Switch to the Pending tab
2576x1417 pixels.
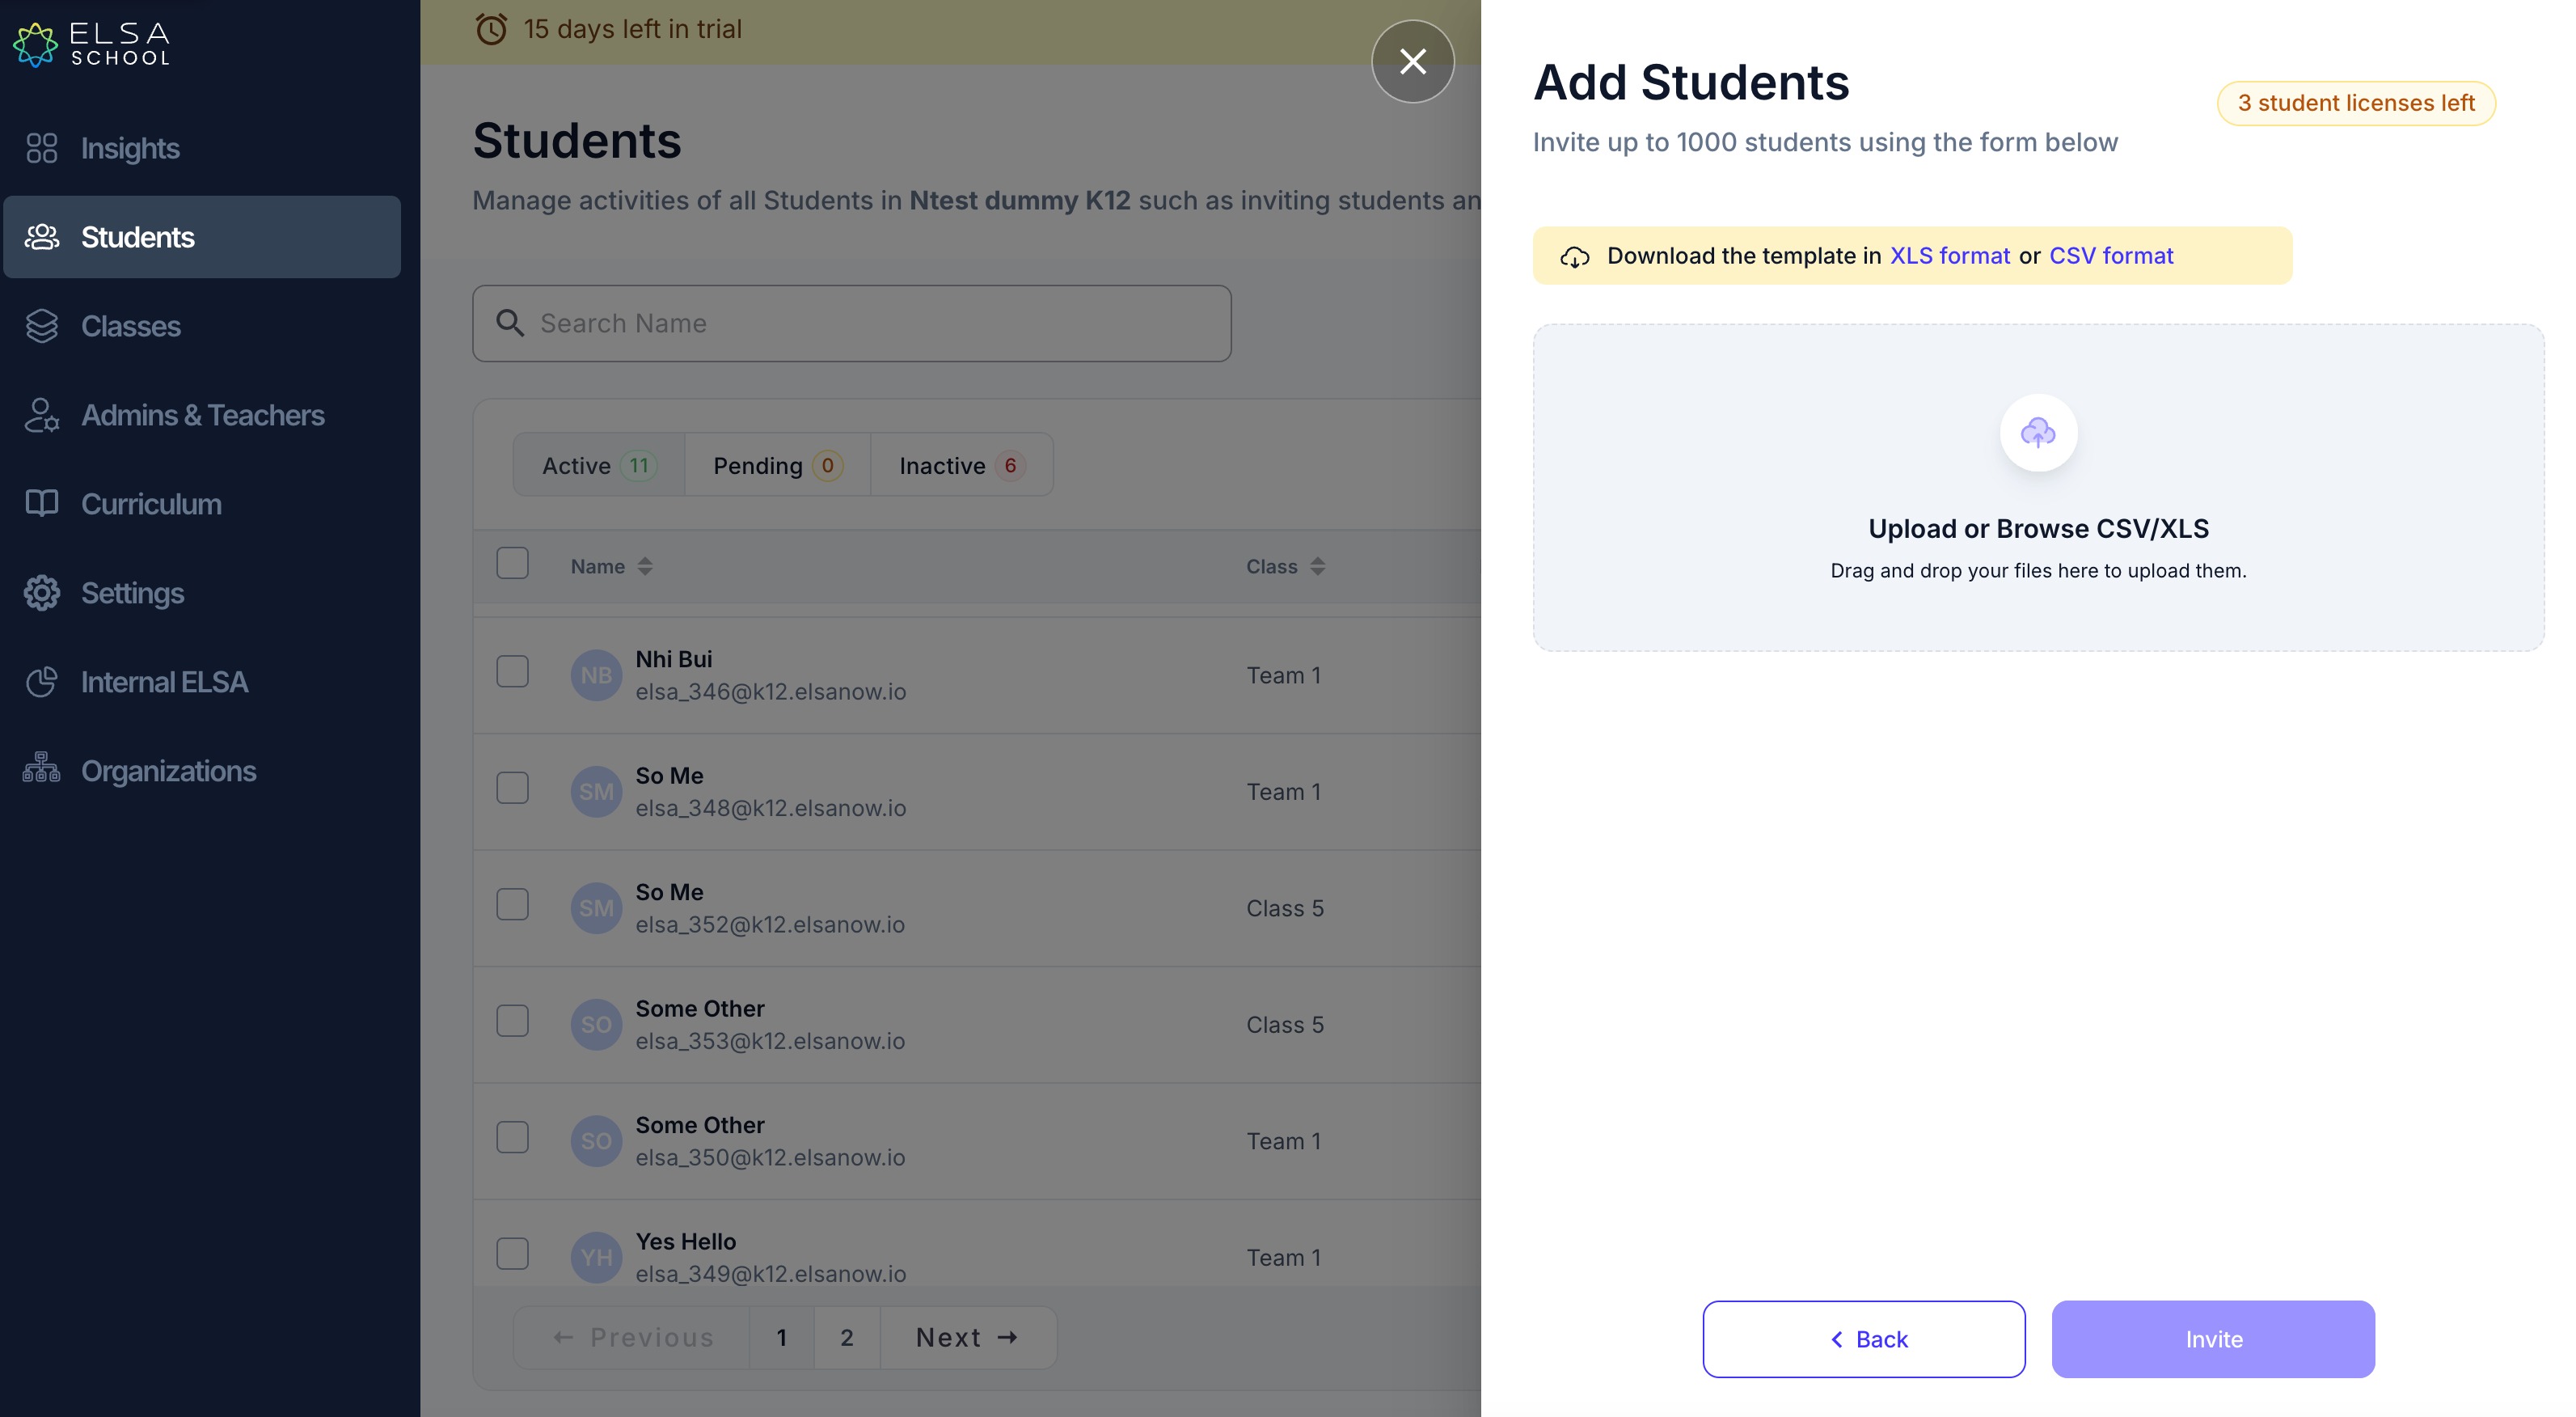click(x=777, y=465)
